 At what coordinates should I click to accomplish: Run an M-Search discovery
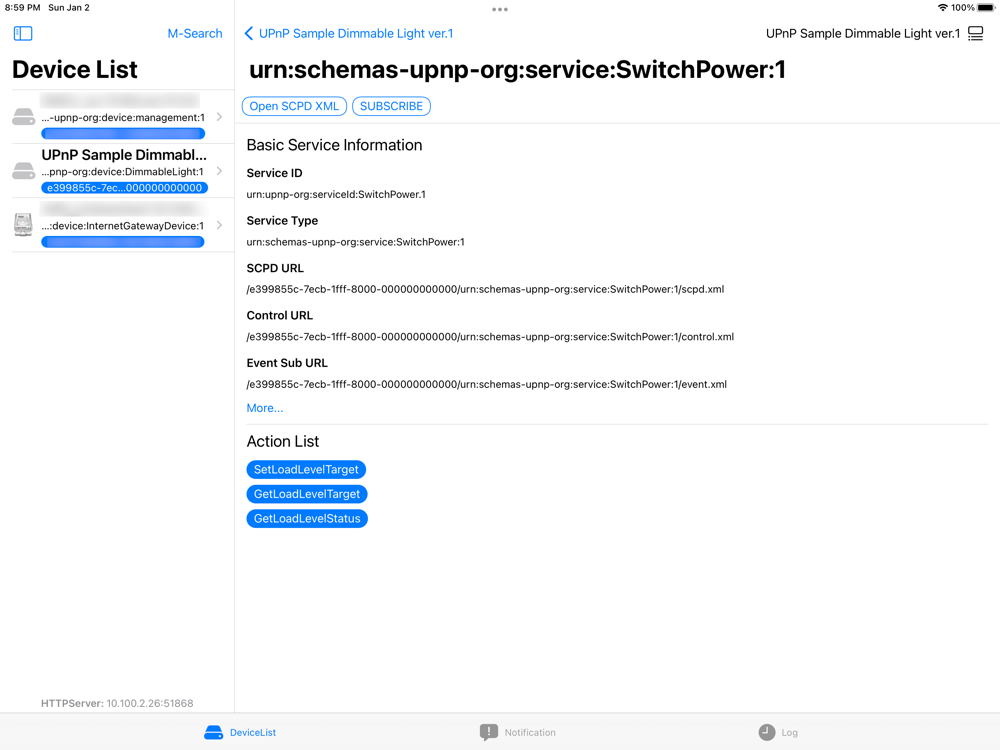click(195, 33)
